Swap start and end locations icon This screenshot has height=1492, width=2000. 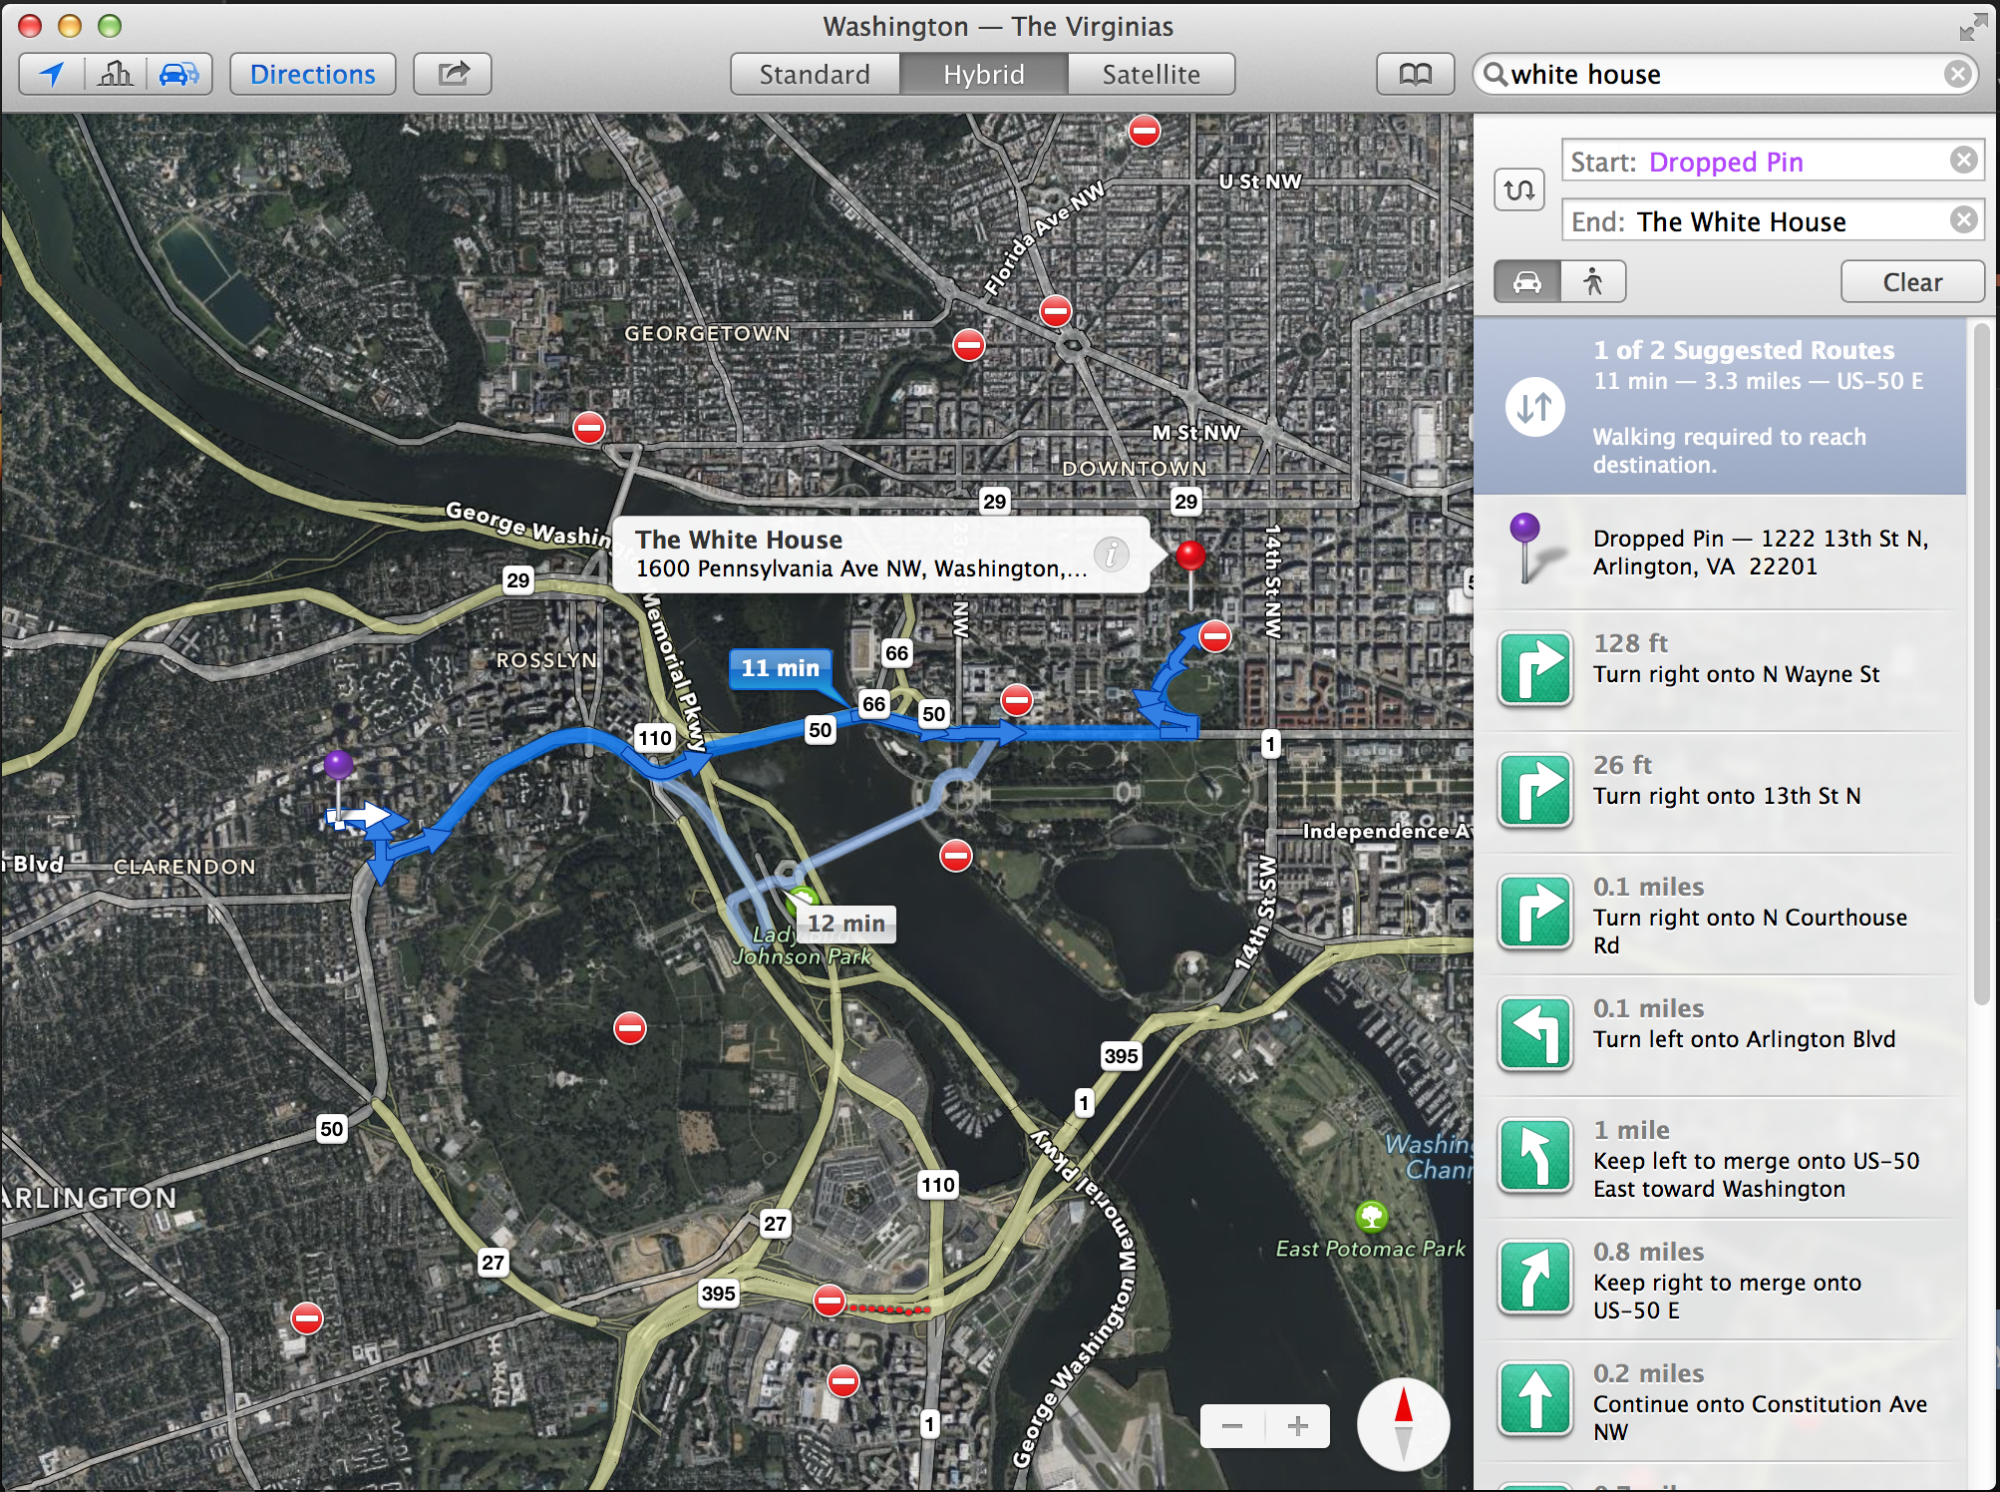pyautogui.click(x=1519, y=190)
